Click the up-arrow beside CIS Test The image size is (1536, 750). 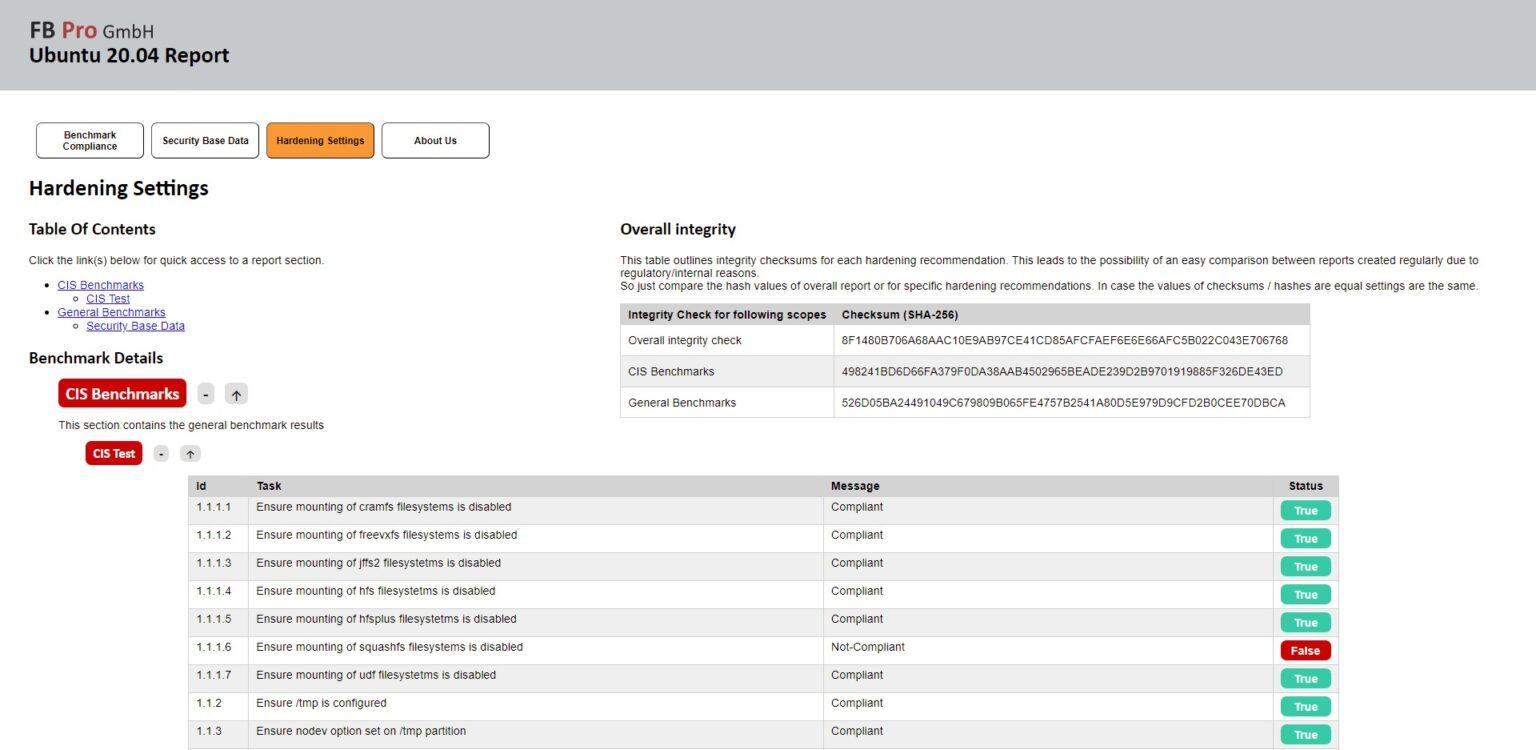(x=189, y=453)
